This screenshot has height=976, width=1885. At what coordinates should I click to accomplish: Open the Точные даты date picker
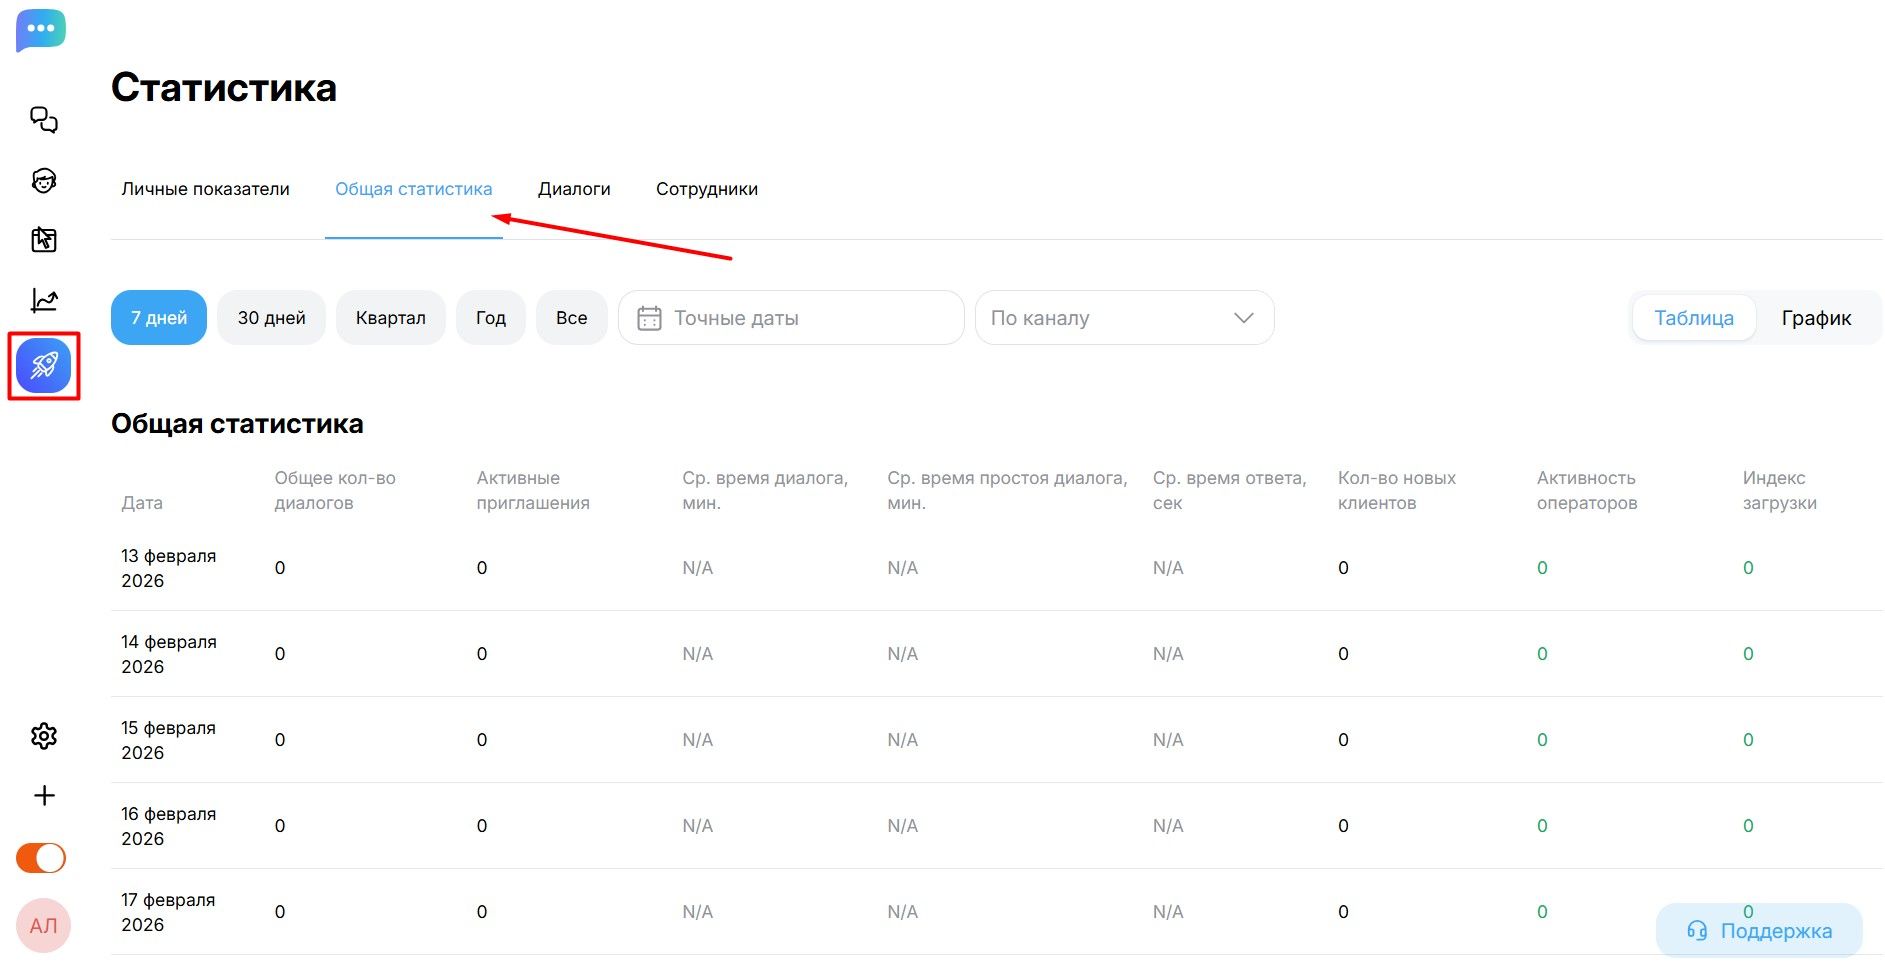click(x=791, y=318)
